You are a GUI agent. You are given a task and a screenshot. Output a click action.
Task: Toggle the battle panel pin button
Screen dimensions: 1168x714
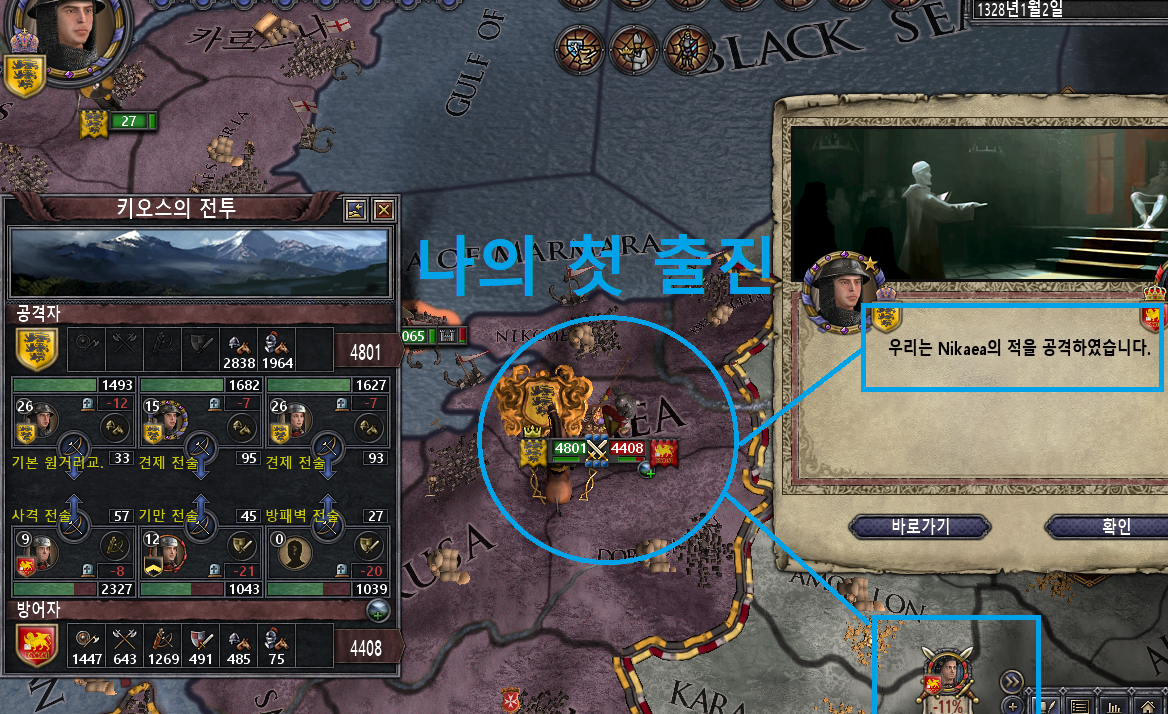coord(356,211)
